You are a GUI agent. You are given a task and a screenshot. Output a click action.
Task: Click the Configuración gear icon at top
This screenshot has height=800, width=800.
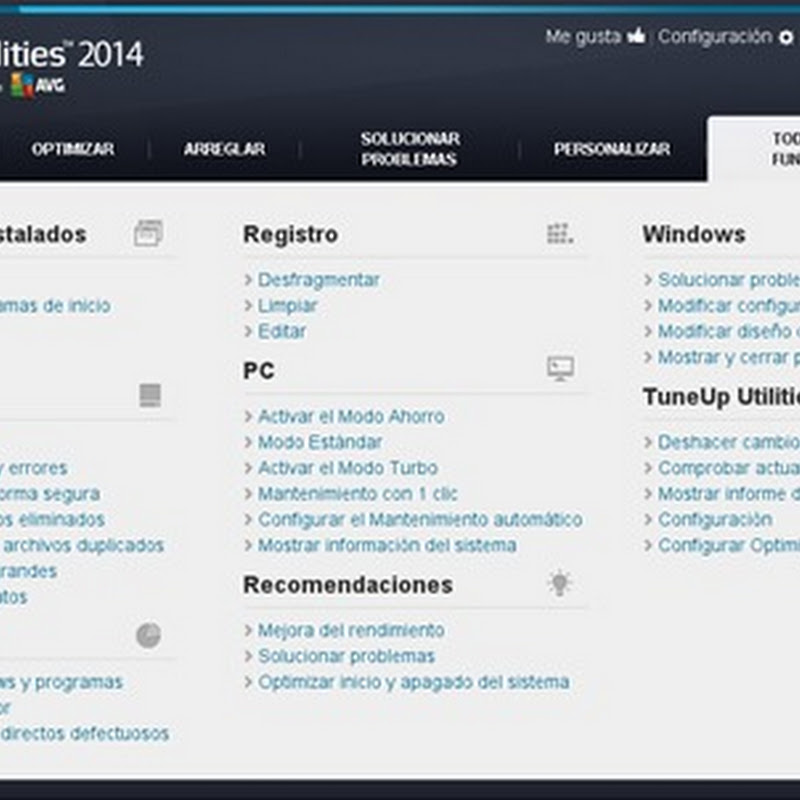point(786,37)
